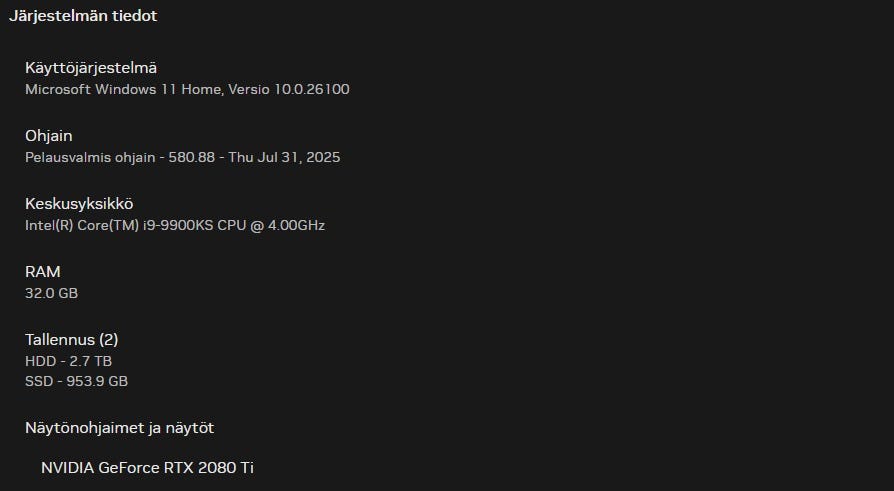Select the Näytönohjaimet ja näytöt label
The width and height of the screenshot is (894, 491).
[x=119, y=428]
